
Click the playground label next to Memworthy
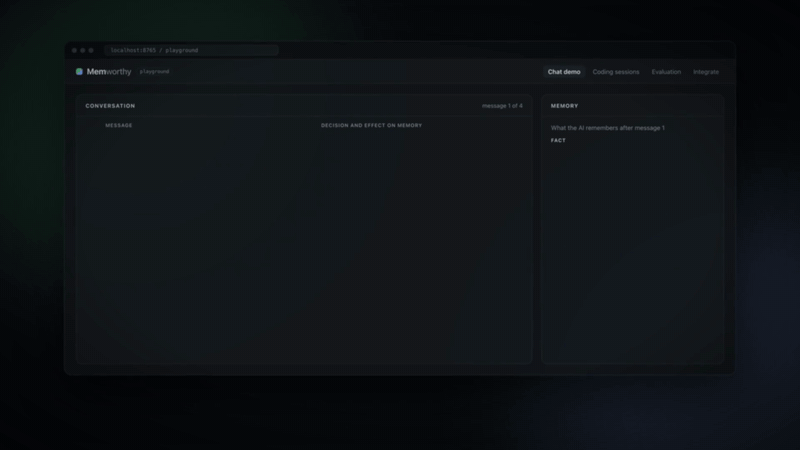154,71
